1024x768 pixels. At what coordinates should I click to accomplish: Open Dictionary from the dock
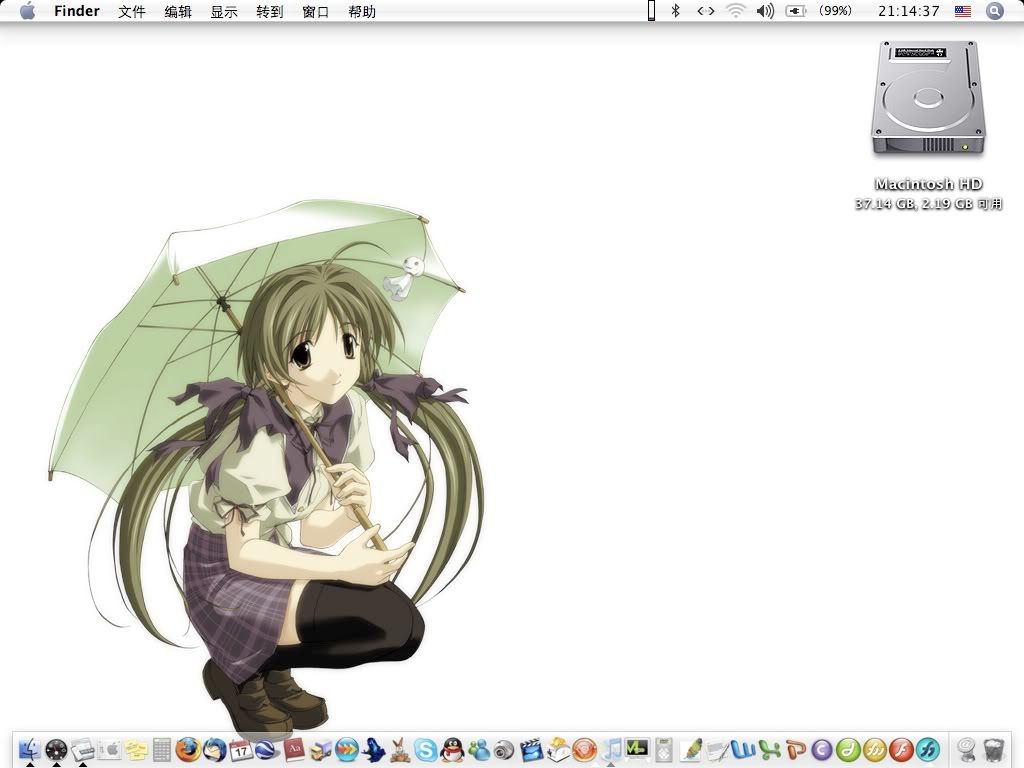pyautogui.click(x=293, y=749)
